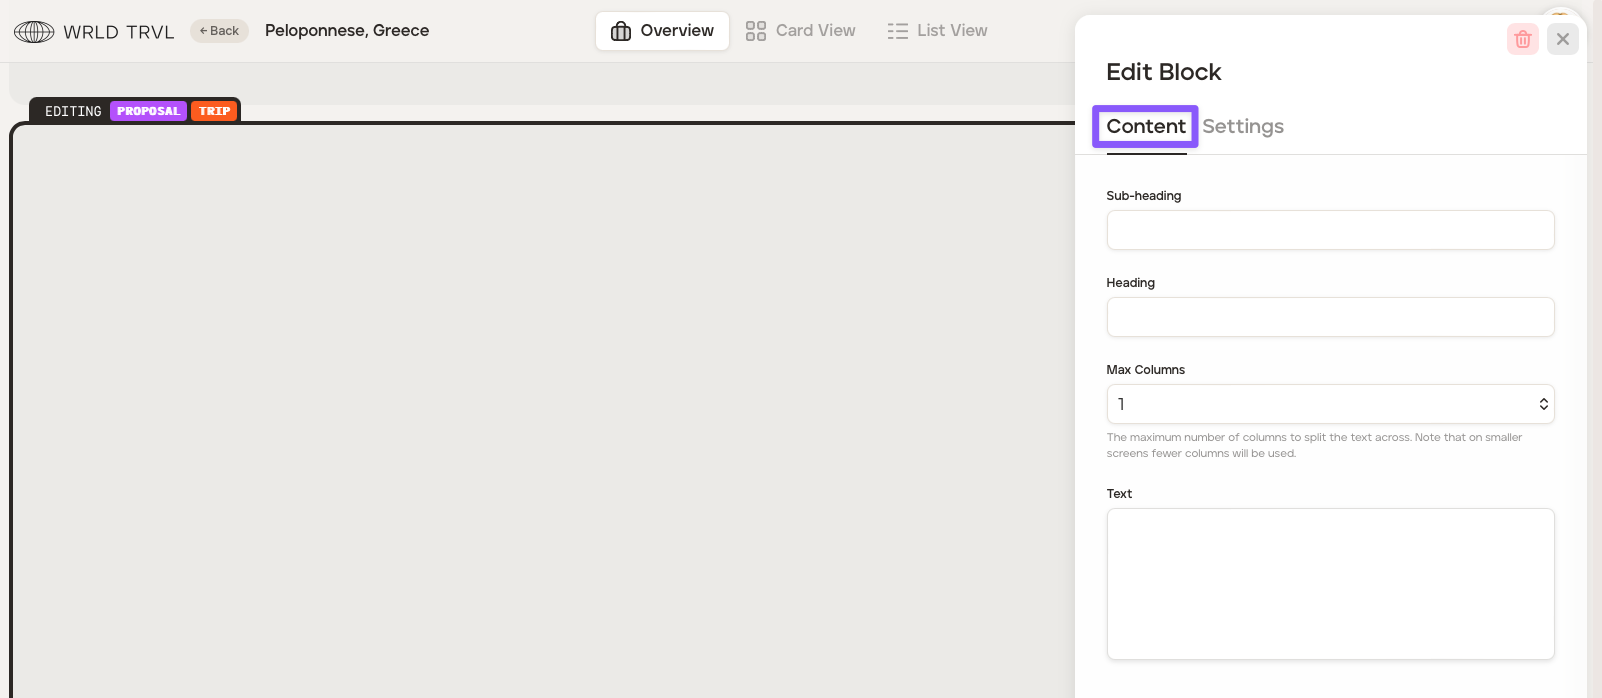Click inside the Text area box

(x=1329, y=583)
